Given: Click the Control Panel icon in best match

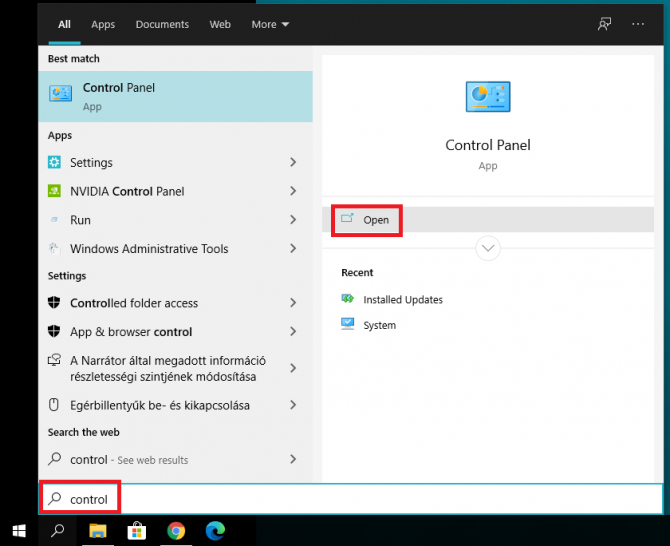Looking at the screenshot, I should [60, 93].
